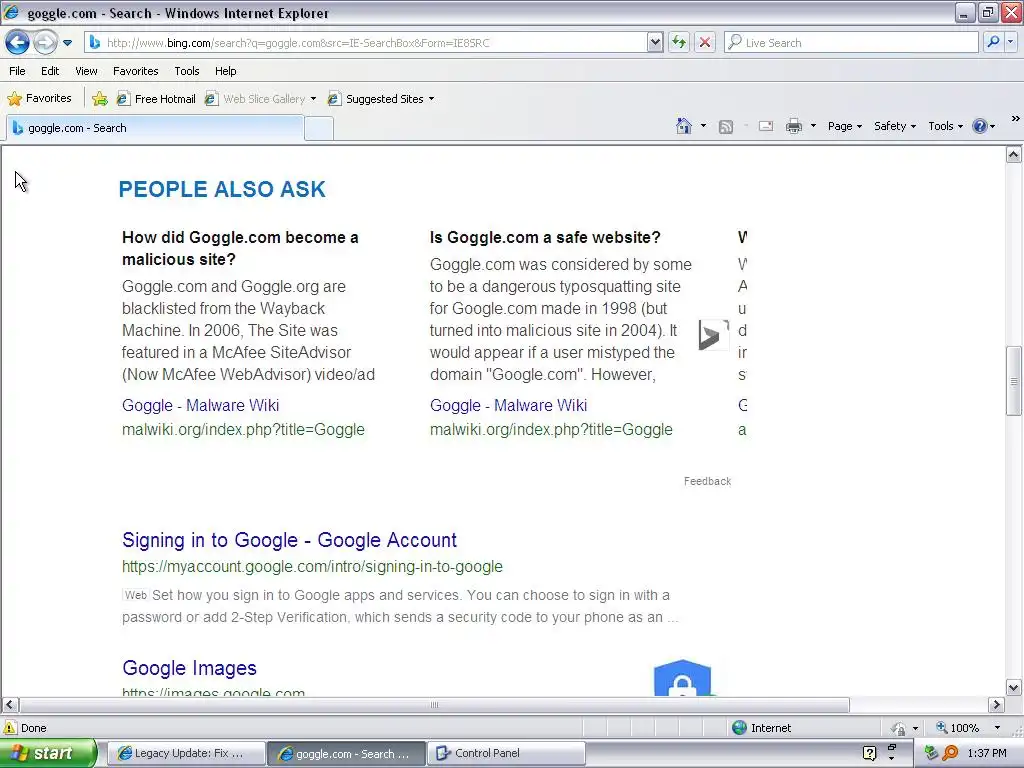
Task: Open the Free Hotmail favorite link
Action: pos(156,99)
